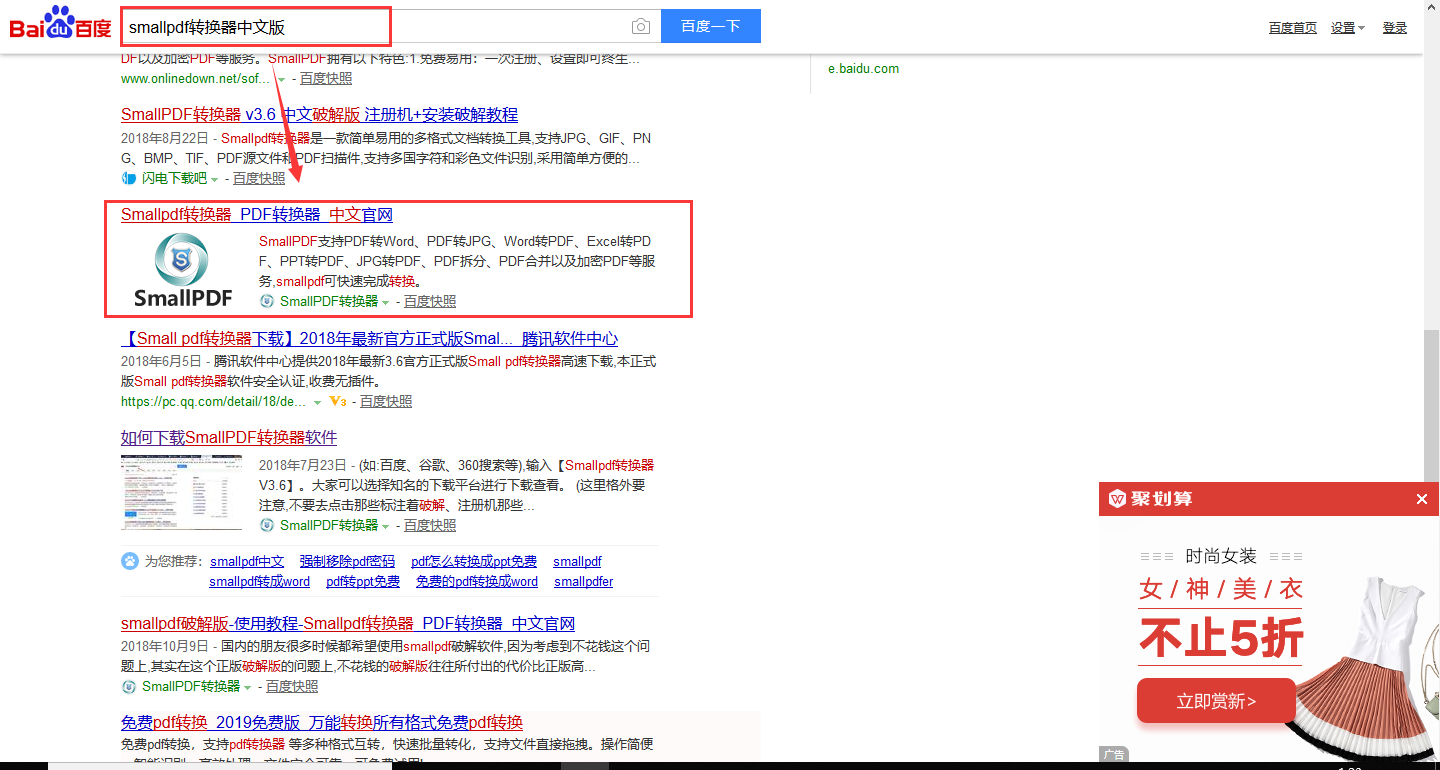Open 百度快照 for smallpdf破解版 result
This screenshot has height=770, width=1440.
tap(292, 687)
